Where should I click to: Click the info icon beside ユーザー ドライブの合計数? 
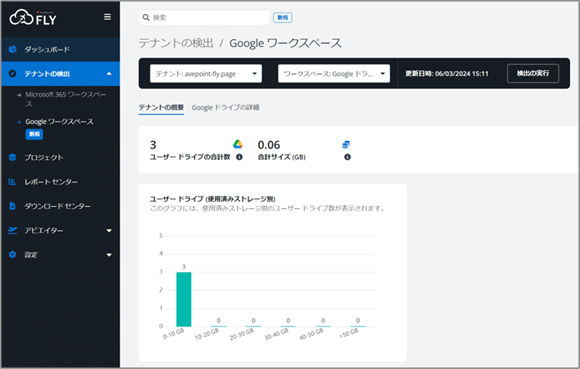239,157
